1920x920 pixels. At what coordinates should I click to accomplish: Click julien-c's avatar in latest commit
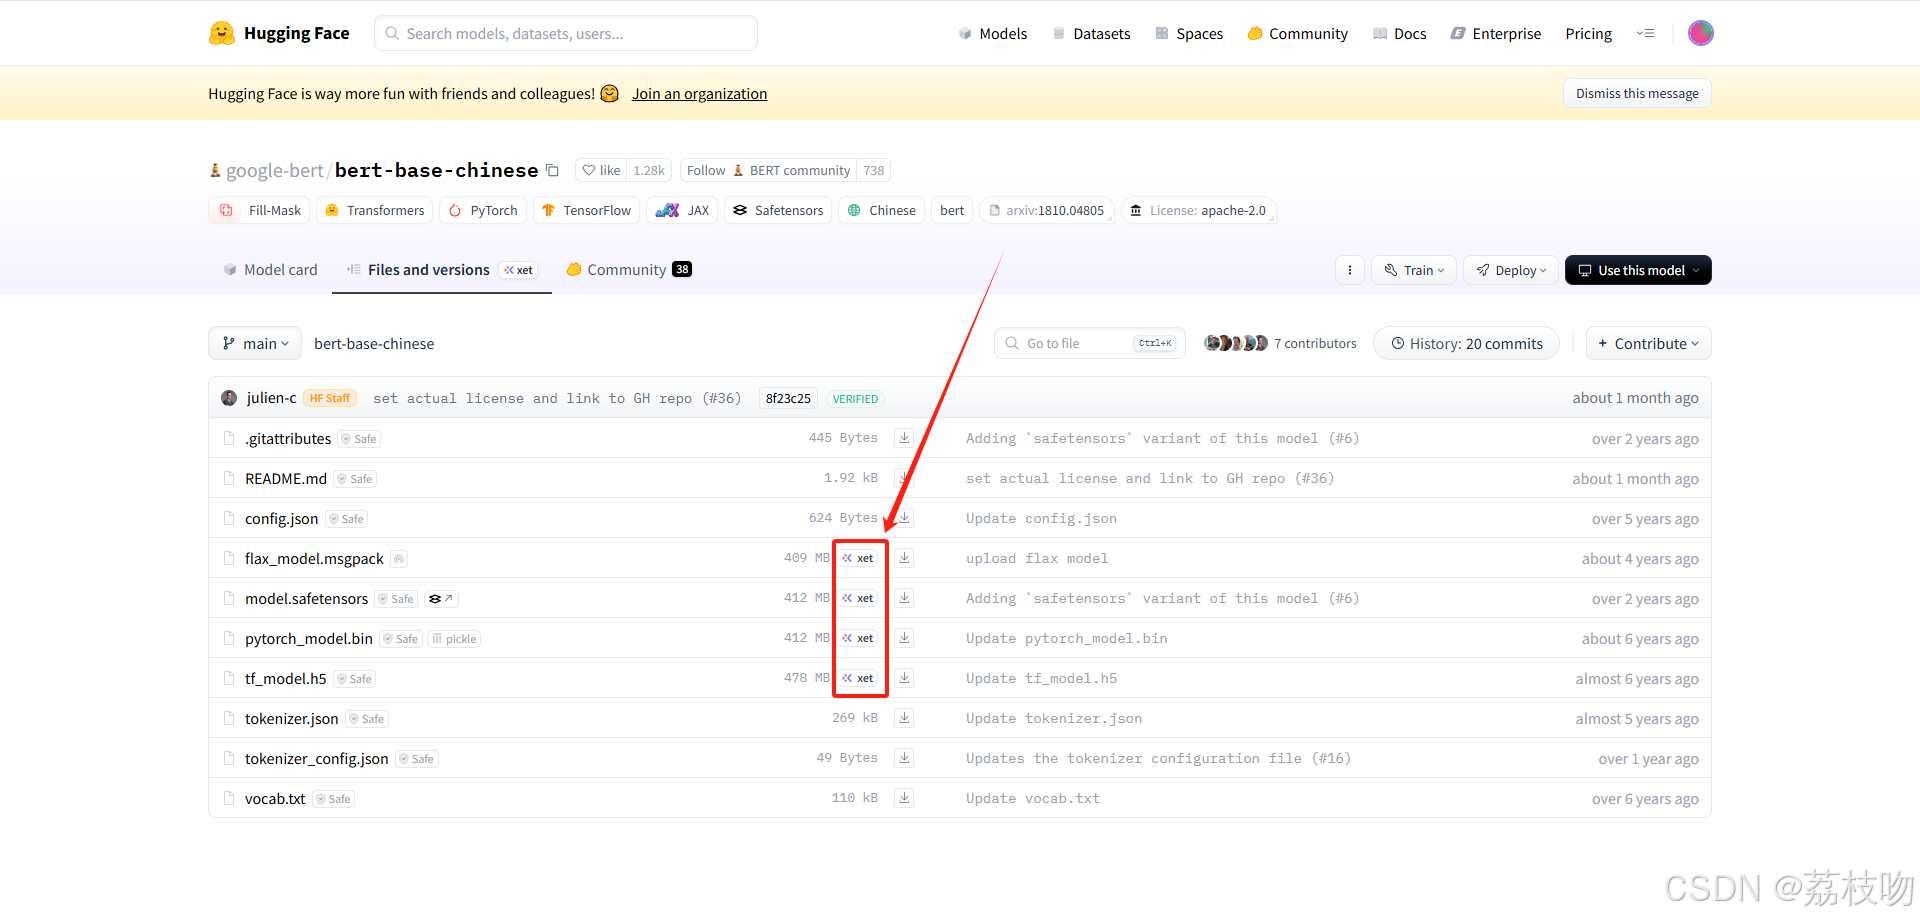(229, 398)
